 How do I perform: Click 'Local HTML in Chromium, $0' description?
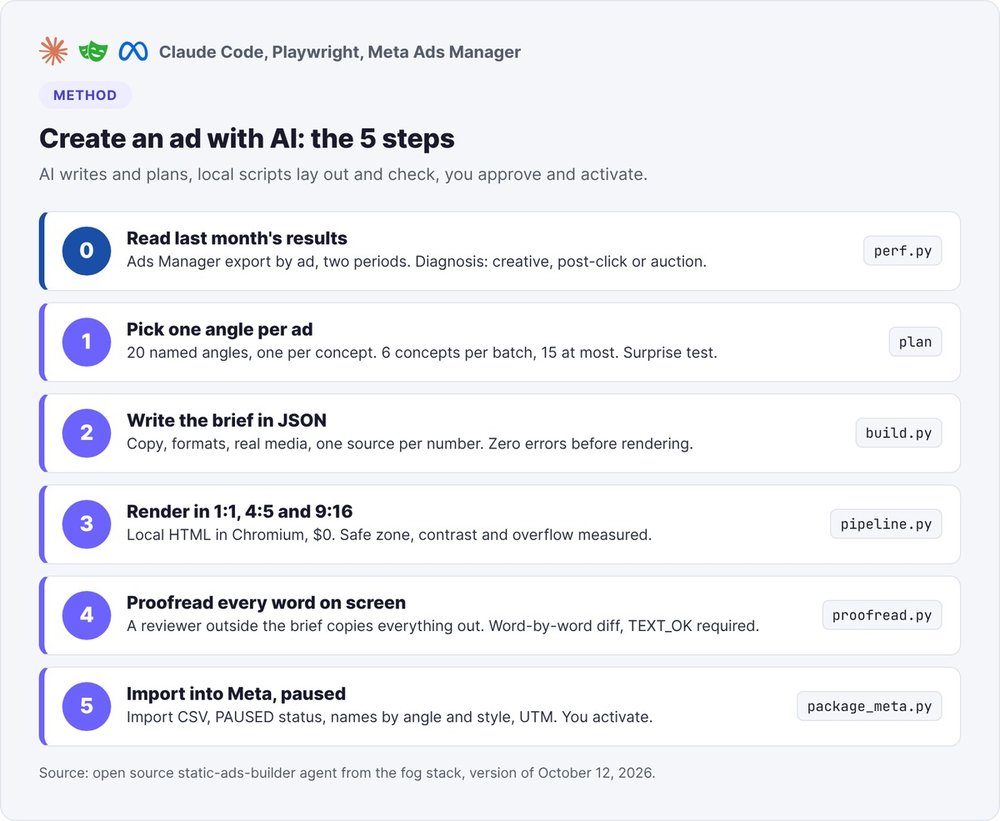pos(389,535)
